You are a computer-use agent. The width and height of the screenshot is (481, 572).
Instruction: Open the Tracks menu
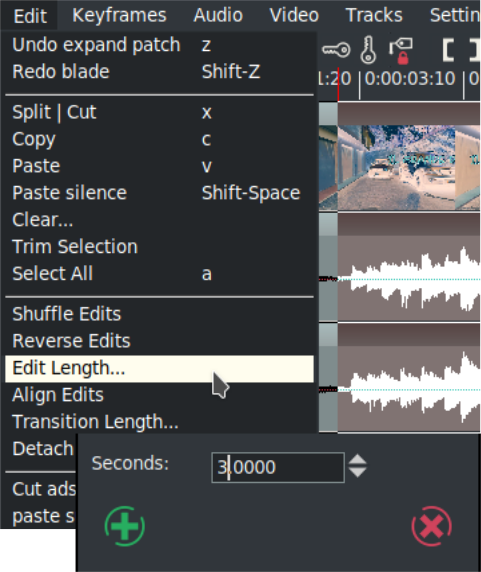click(374, 15)
